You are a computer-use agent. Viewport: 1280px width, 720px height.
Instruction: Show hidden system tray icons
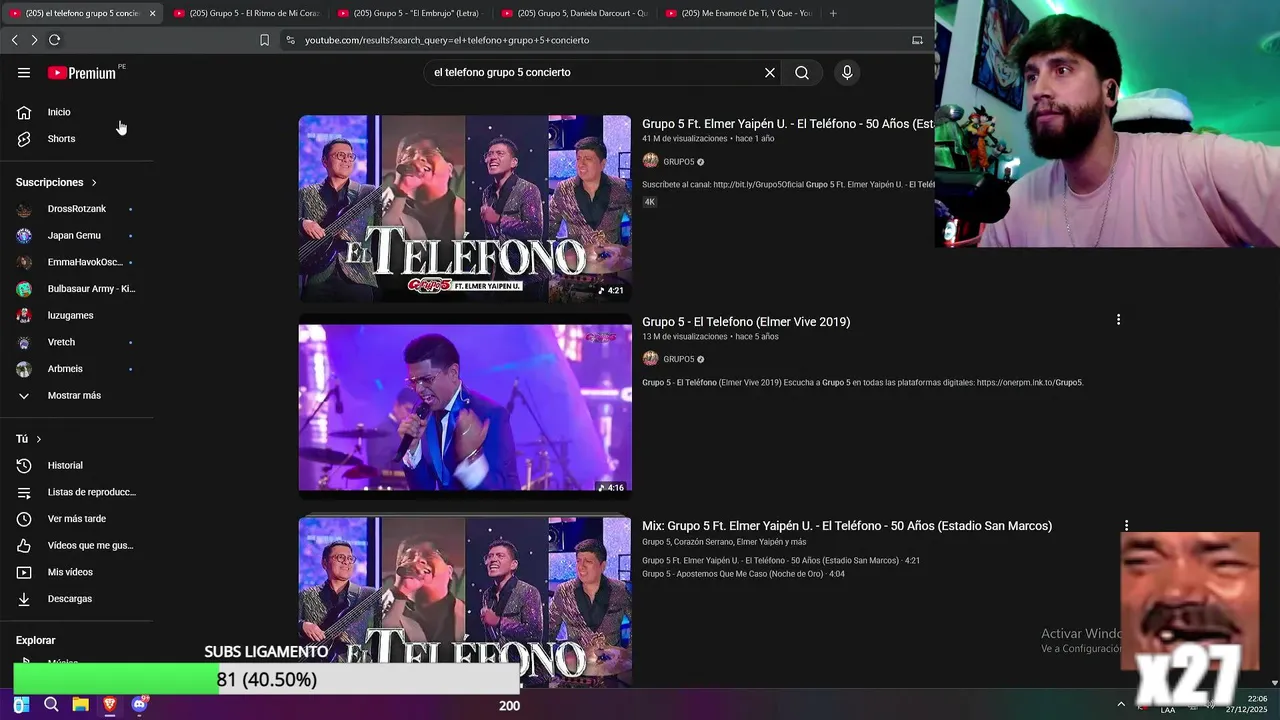point(1121,705)
